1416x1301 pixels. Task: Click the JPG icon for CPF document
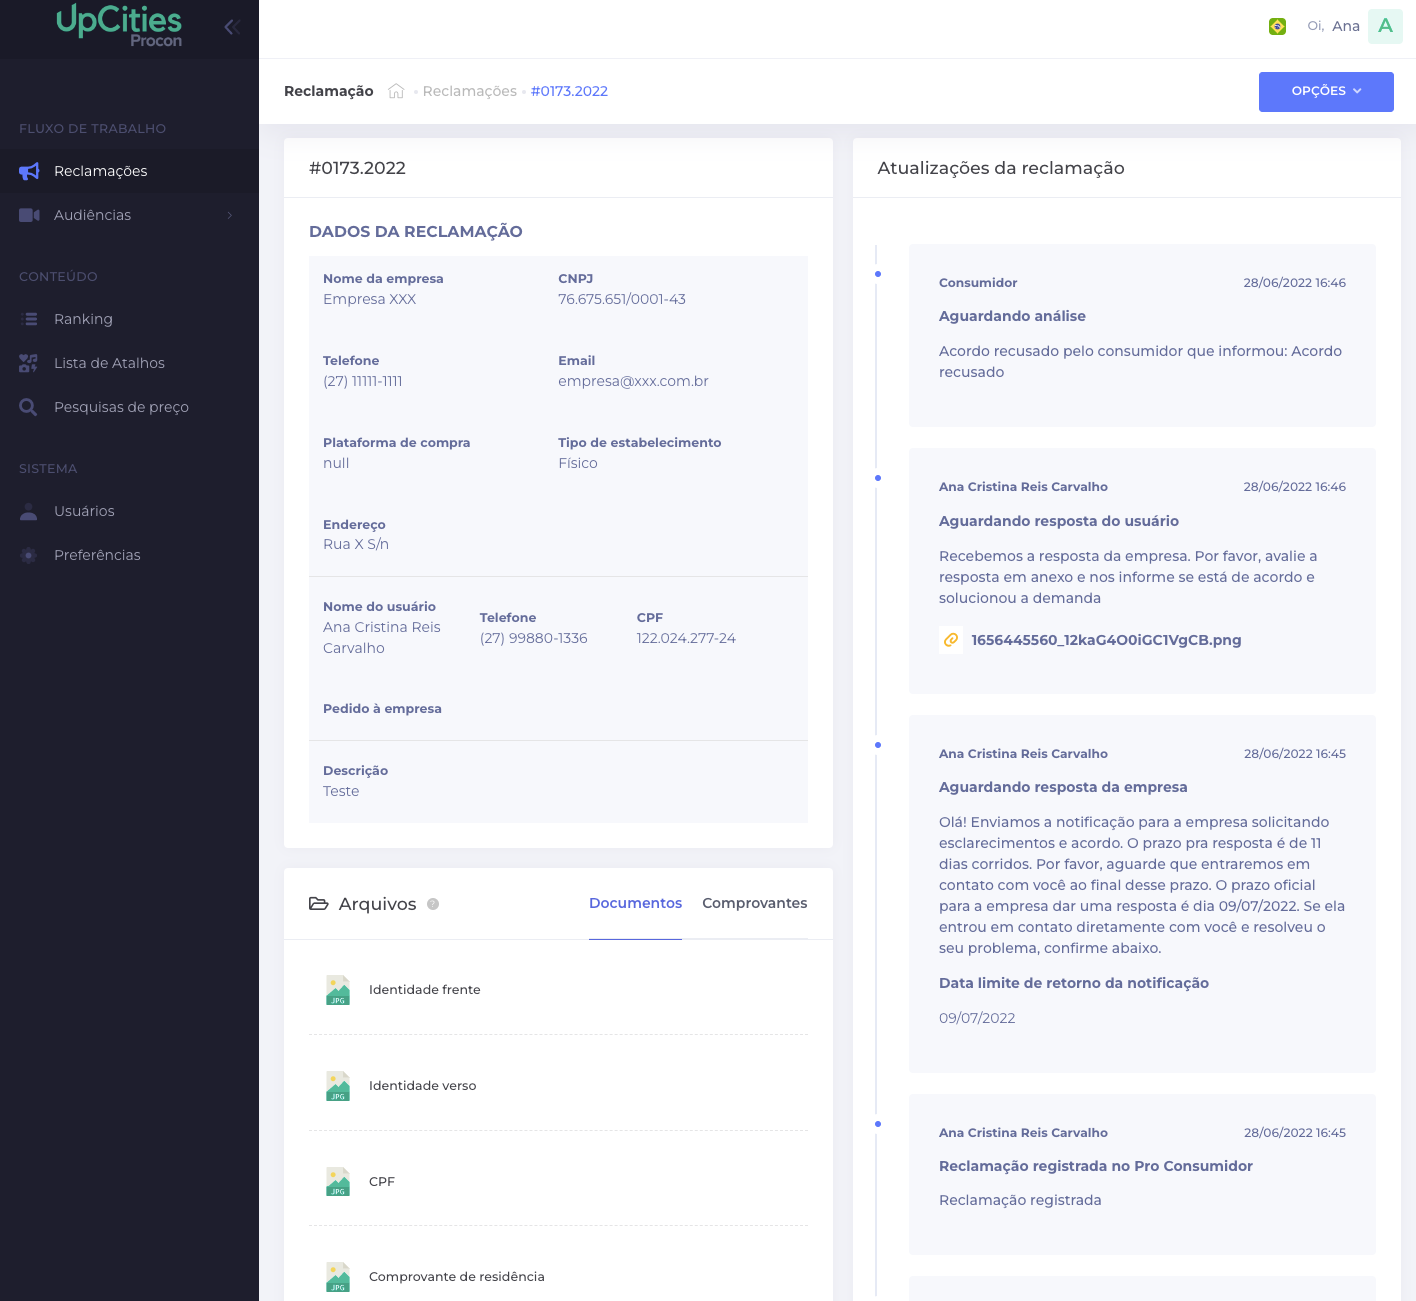click(338, 1181)
